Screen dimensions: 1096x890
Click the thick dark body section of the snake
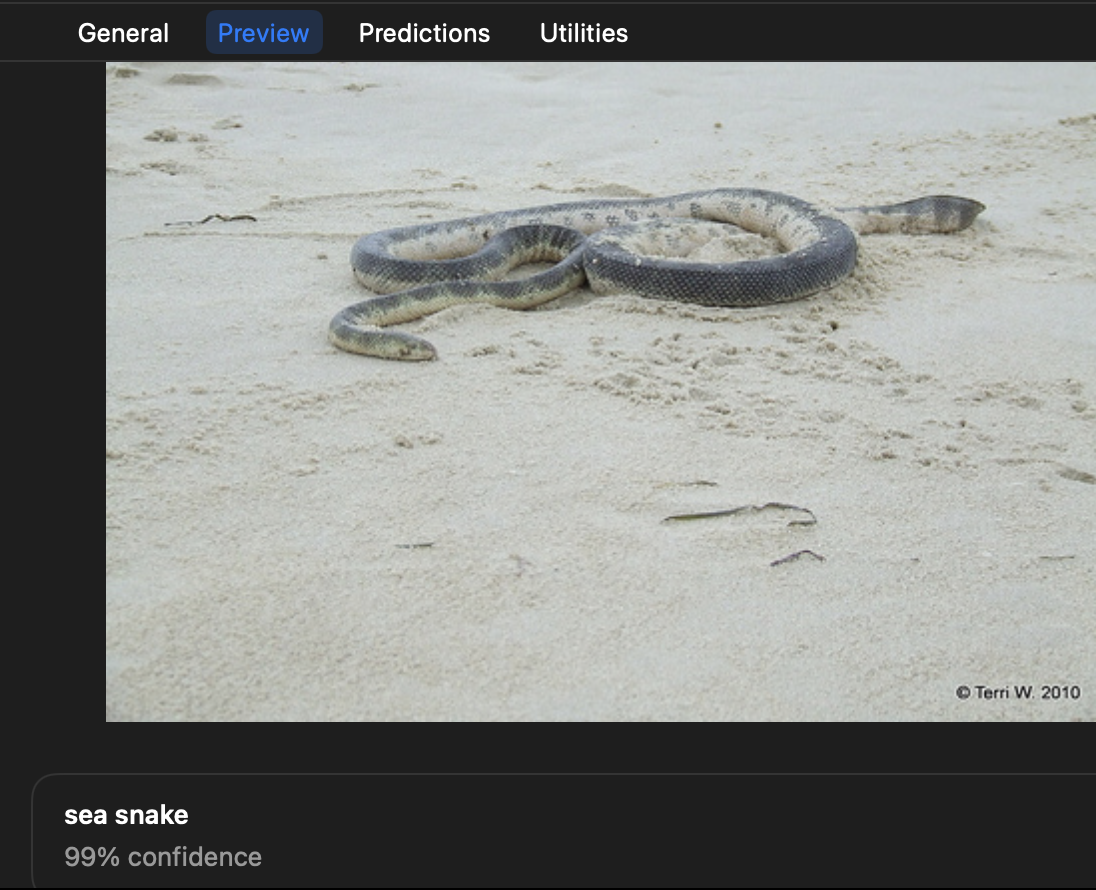(x=720, y=282)
